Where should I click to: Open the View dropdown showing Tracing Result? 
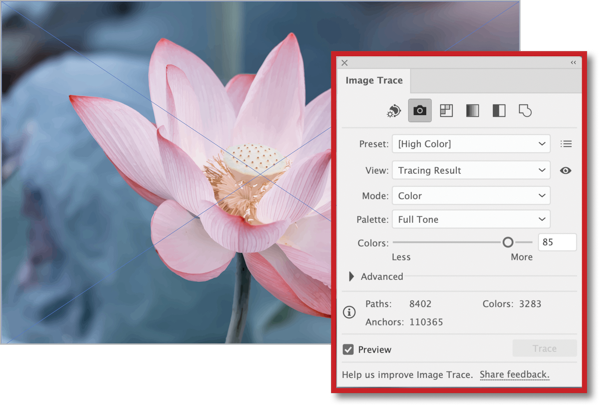471,170
